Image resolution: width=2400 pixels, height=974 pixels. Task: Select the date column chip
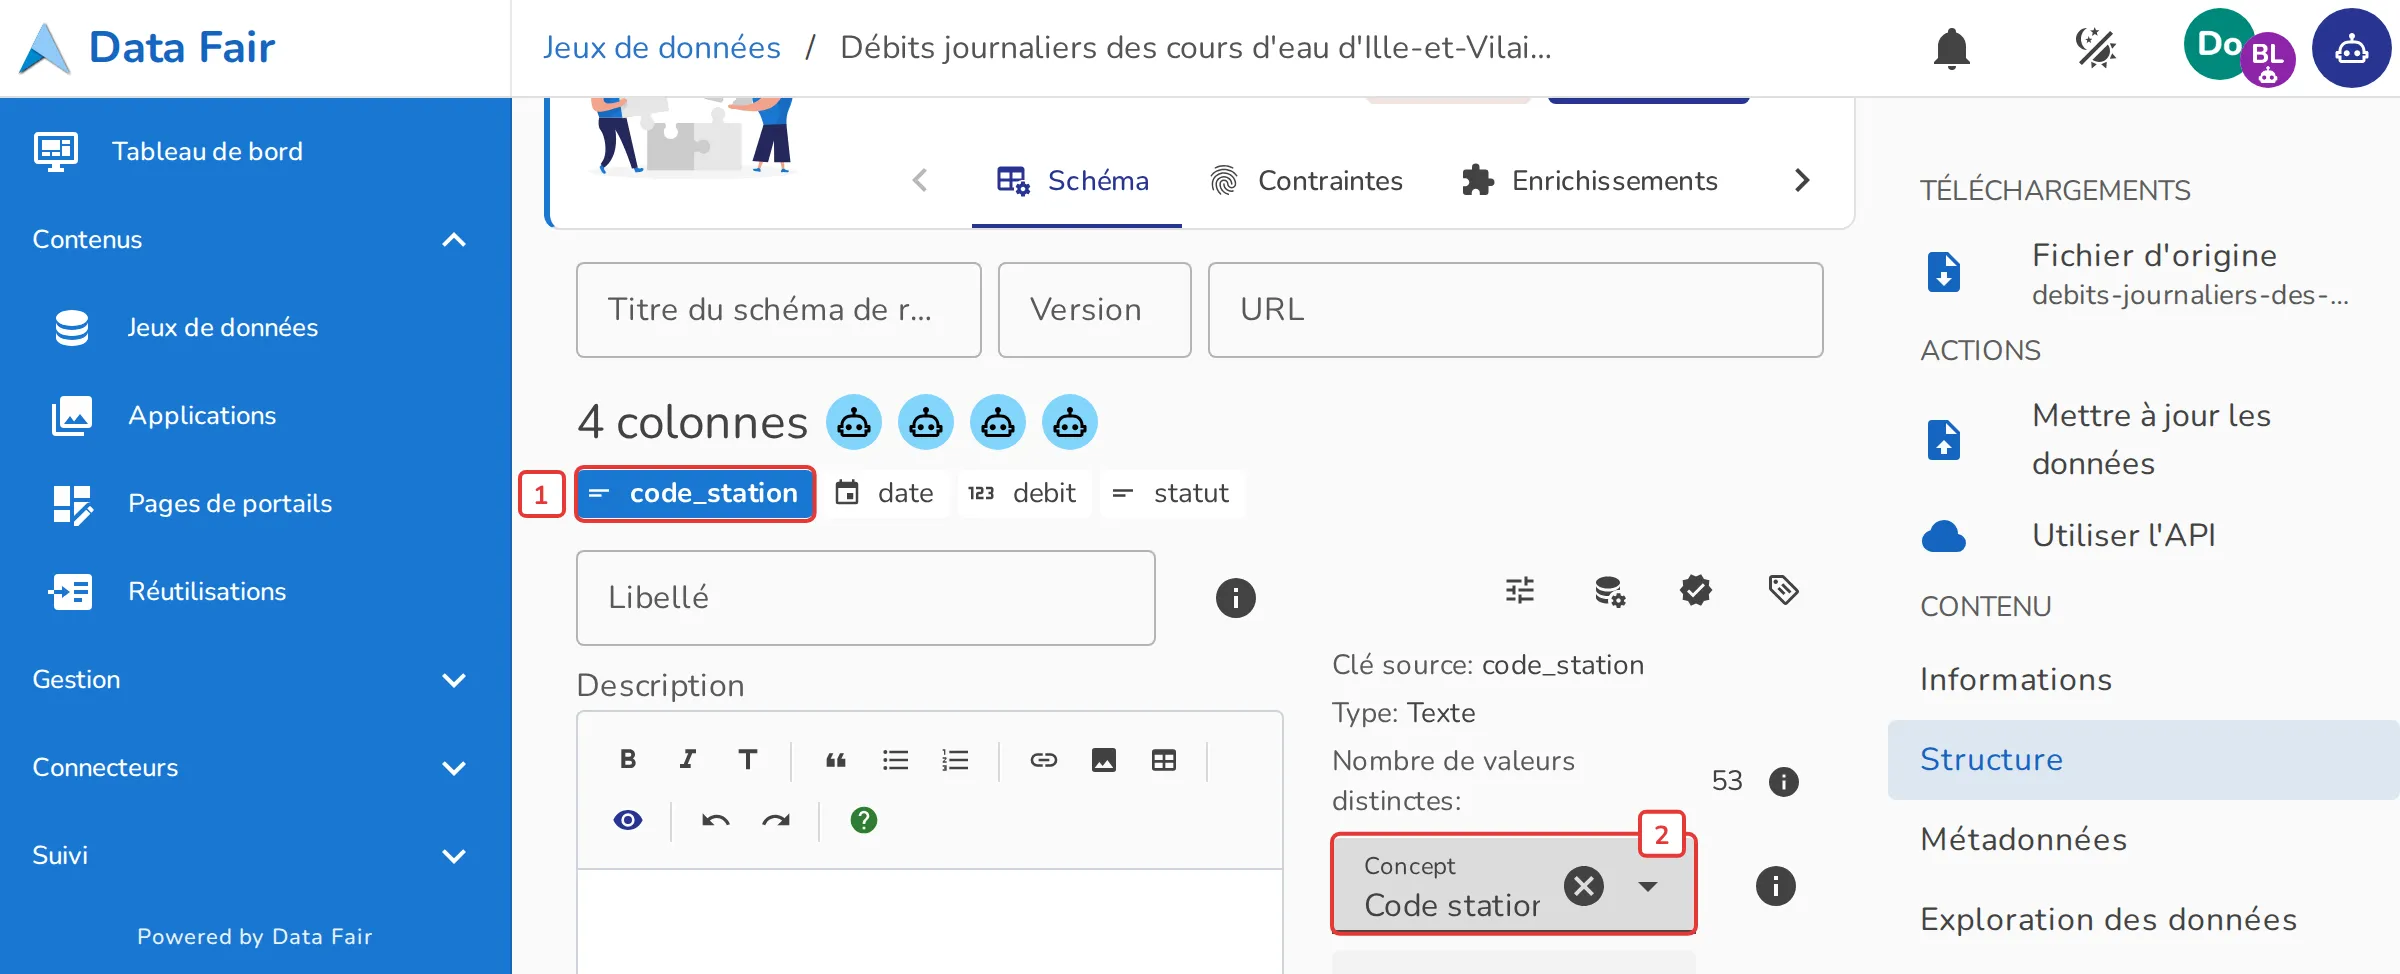pos(886,493)
